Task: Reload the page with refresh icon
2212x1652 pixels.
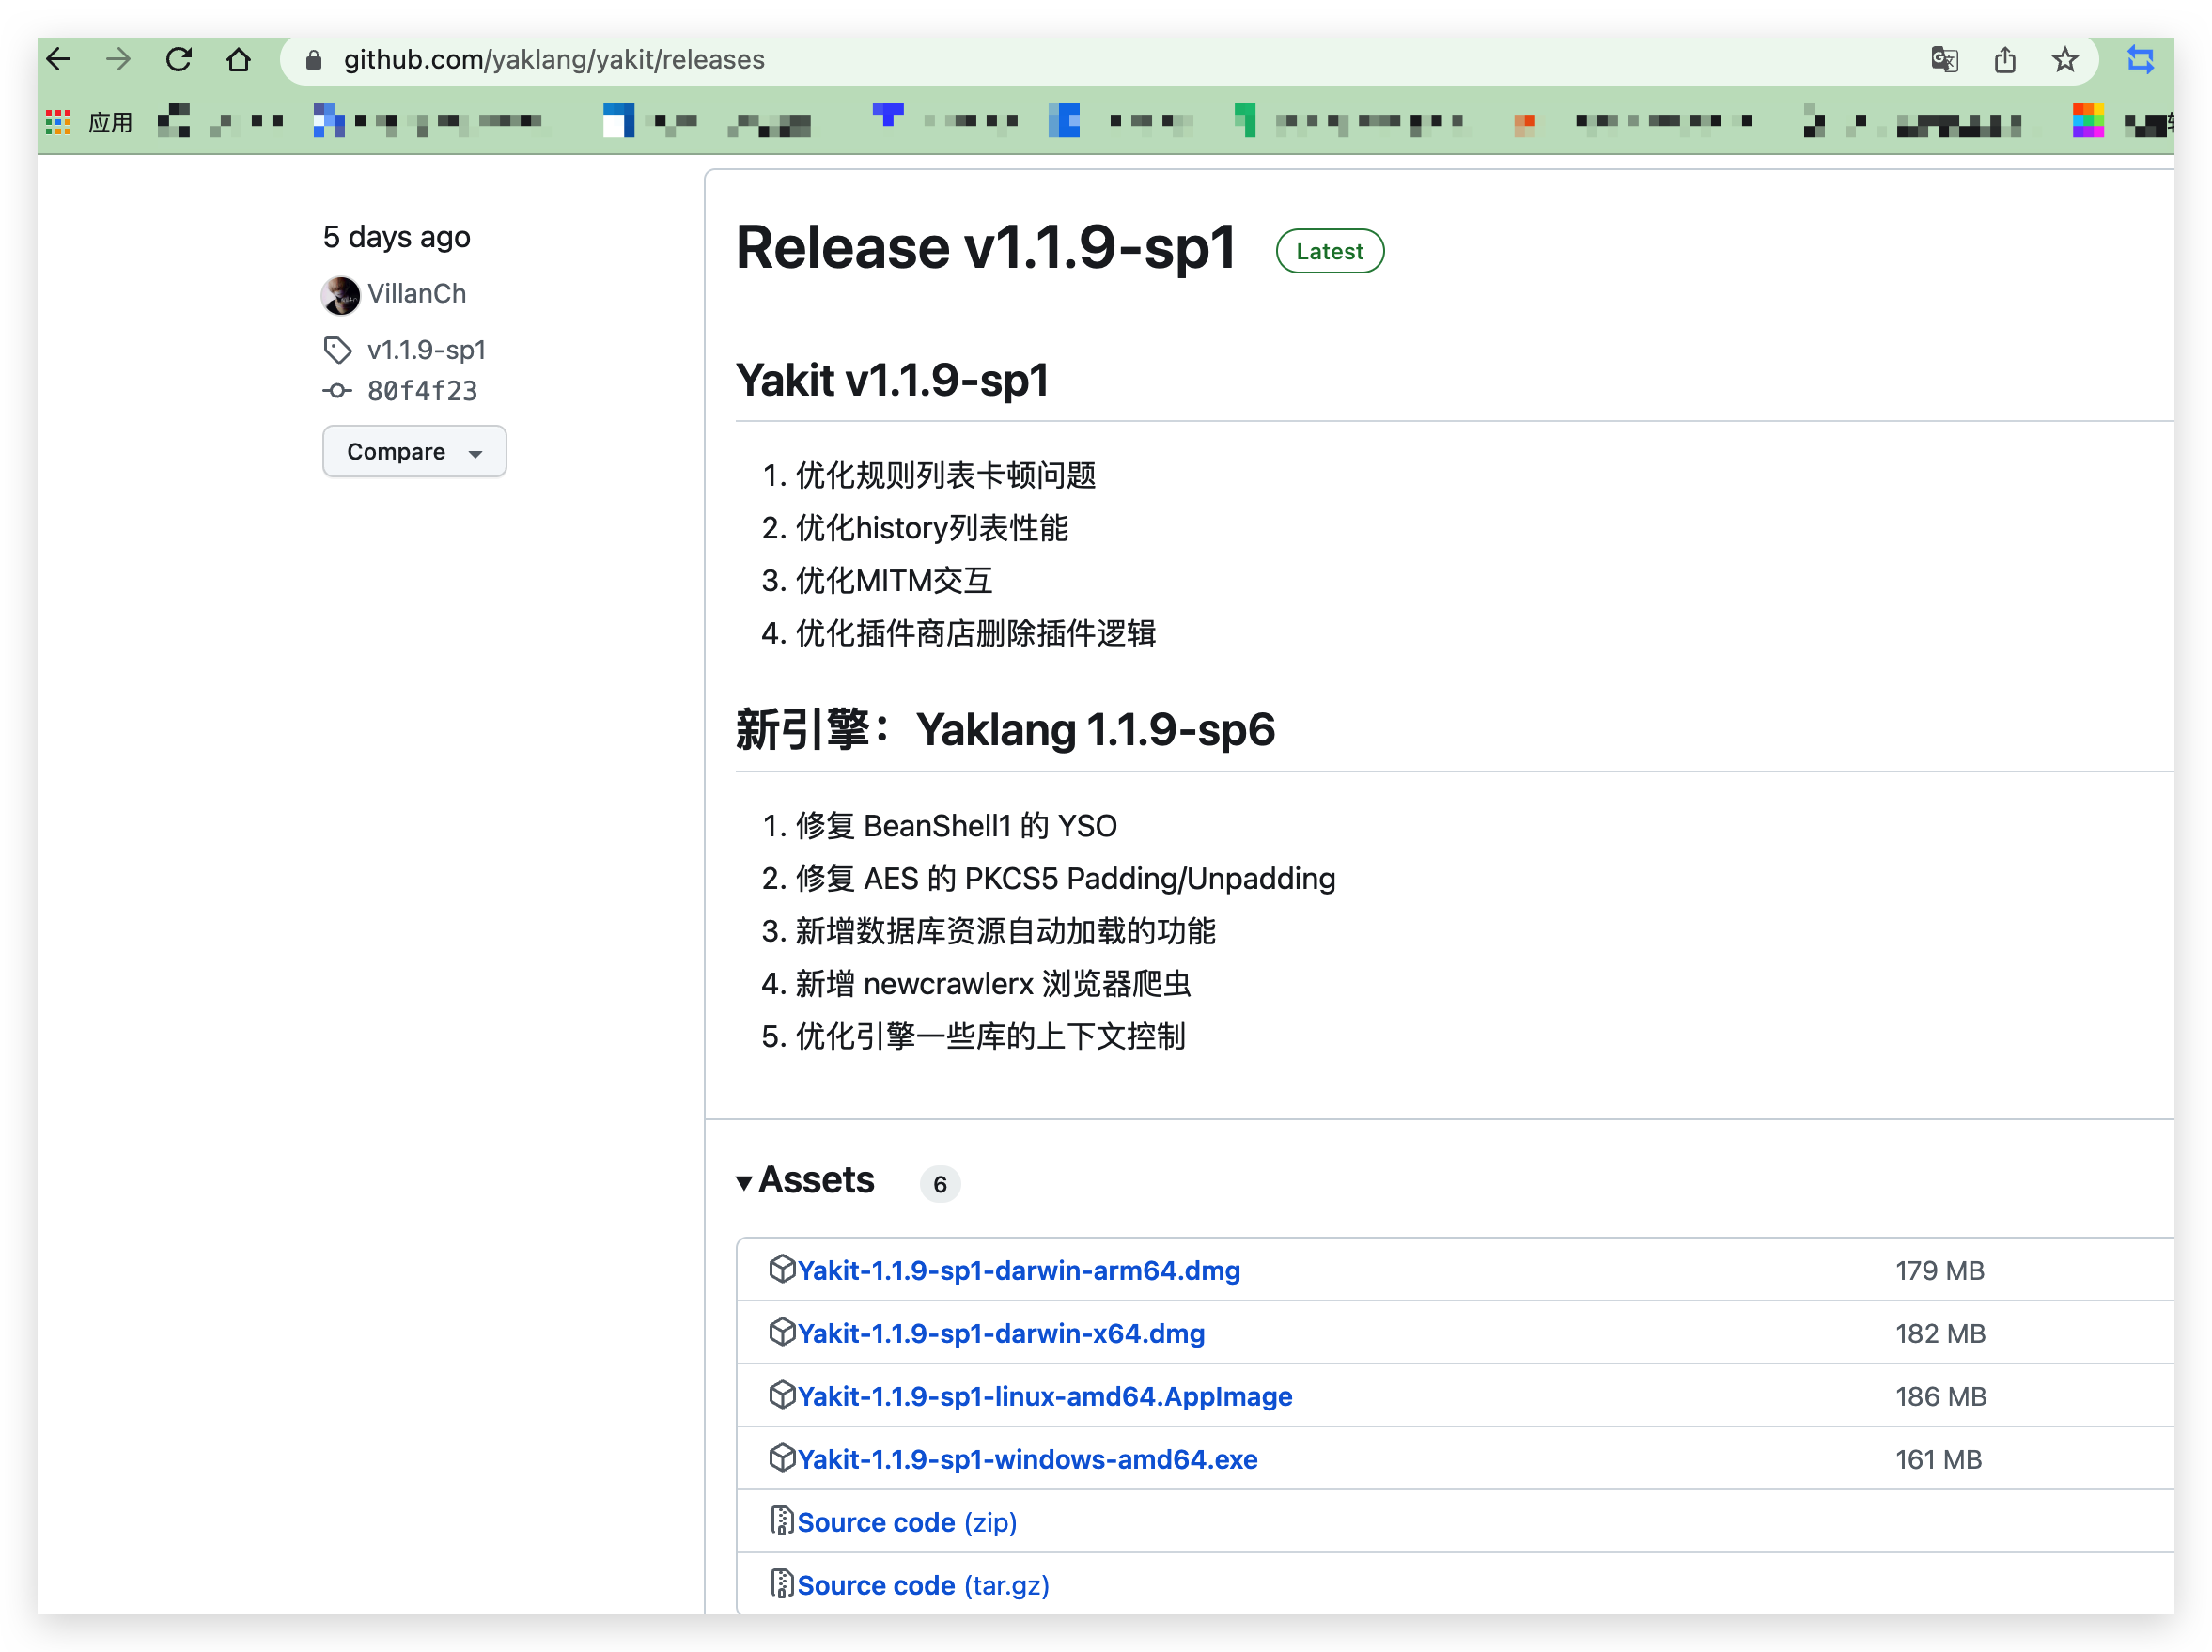Action: (179, 60)
